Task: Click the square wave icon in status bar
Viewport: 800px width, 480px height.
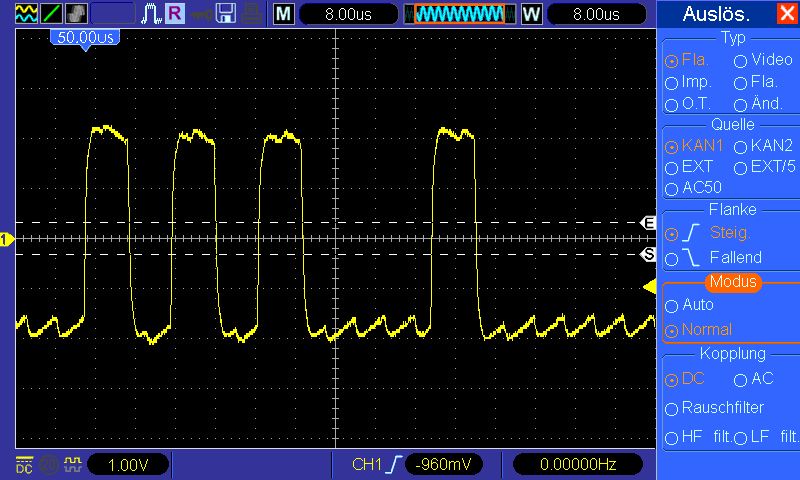Action: (72, 464)
